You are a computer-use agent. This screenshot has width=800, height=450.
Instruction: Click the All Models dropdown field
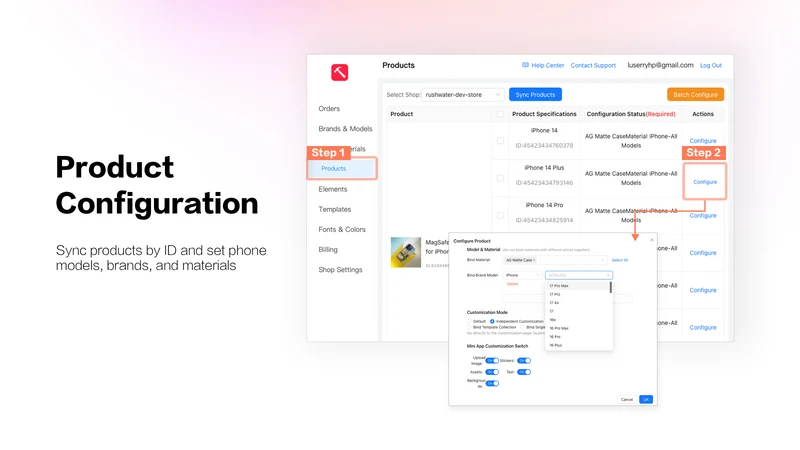click(579, 275)
